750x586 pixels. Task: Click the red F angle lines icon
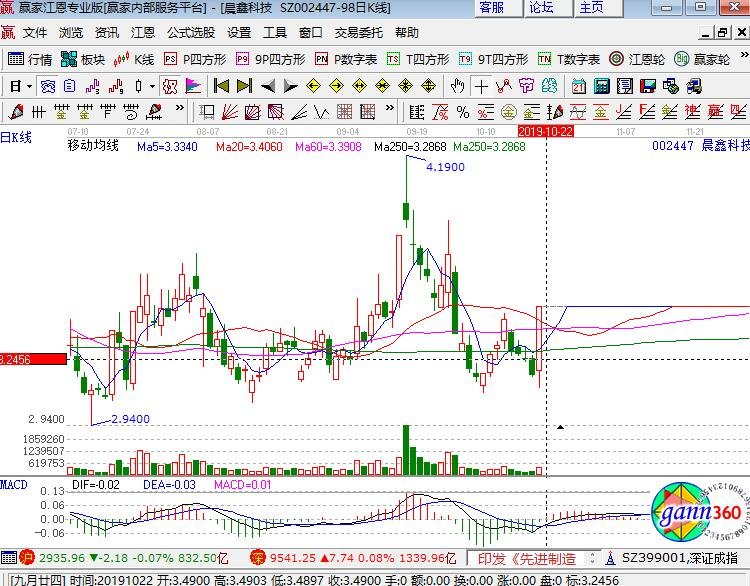(646, 112)
